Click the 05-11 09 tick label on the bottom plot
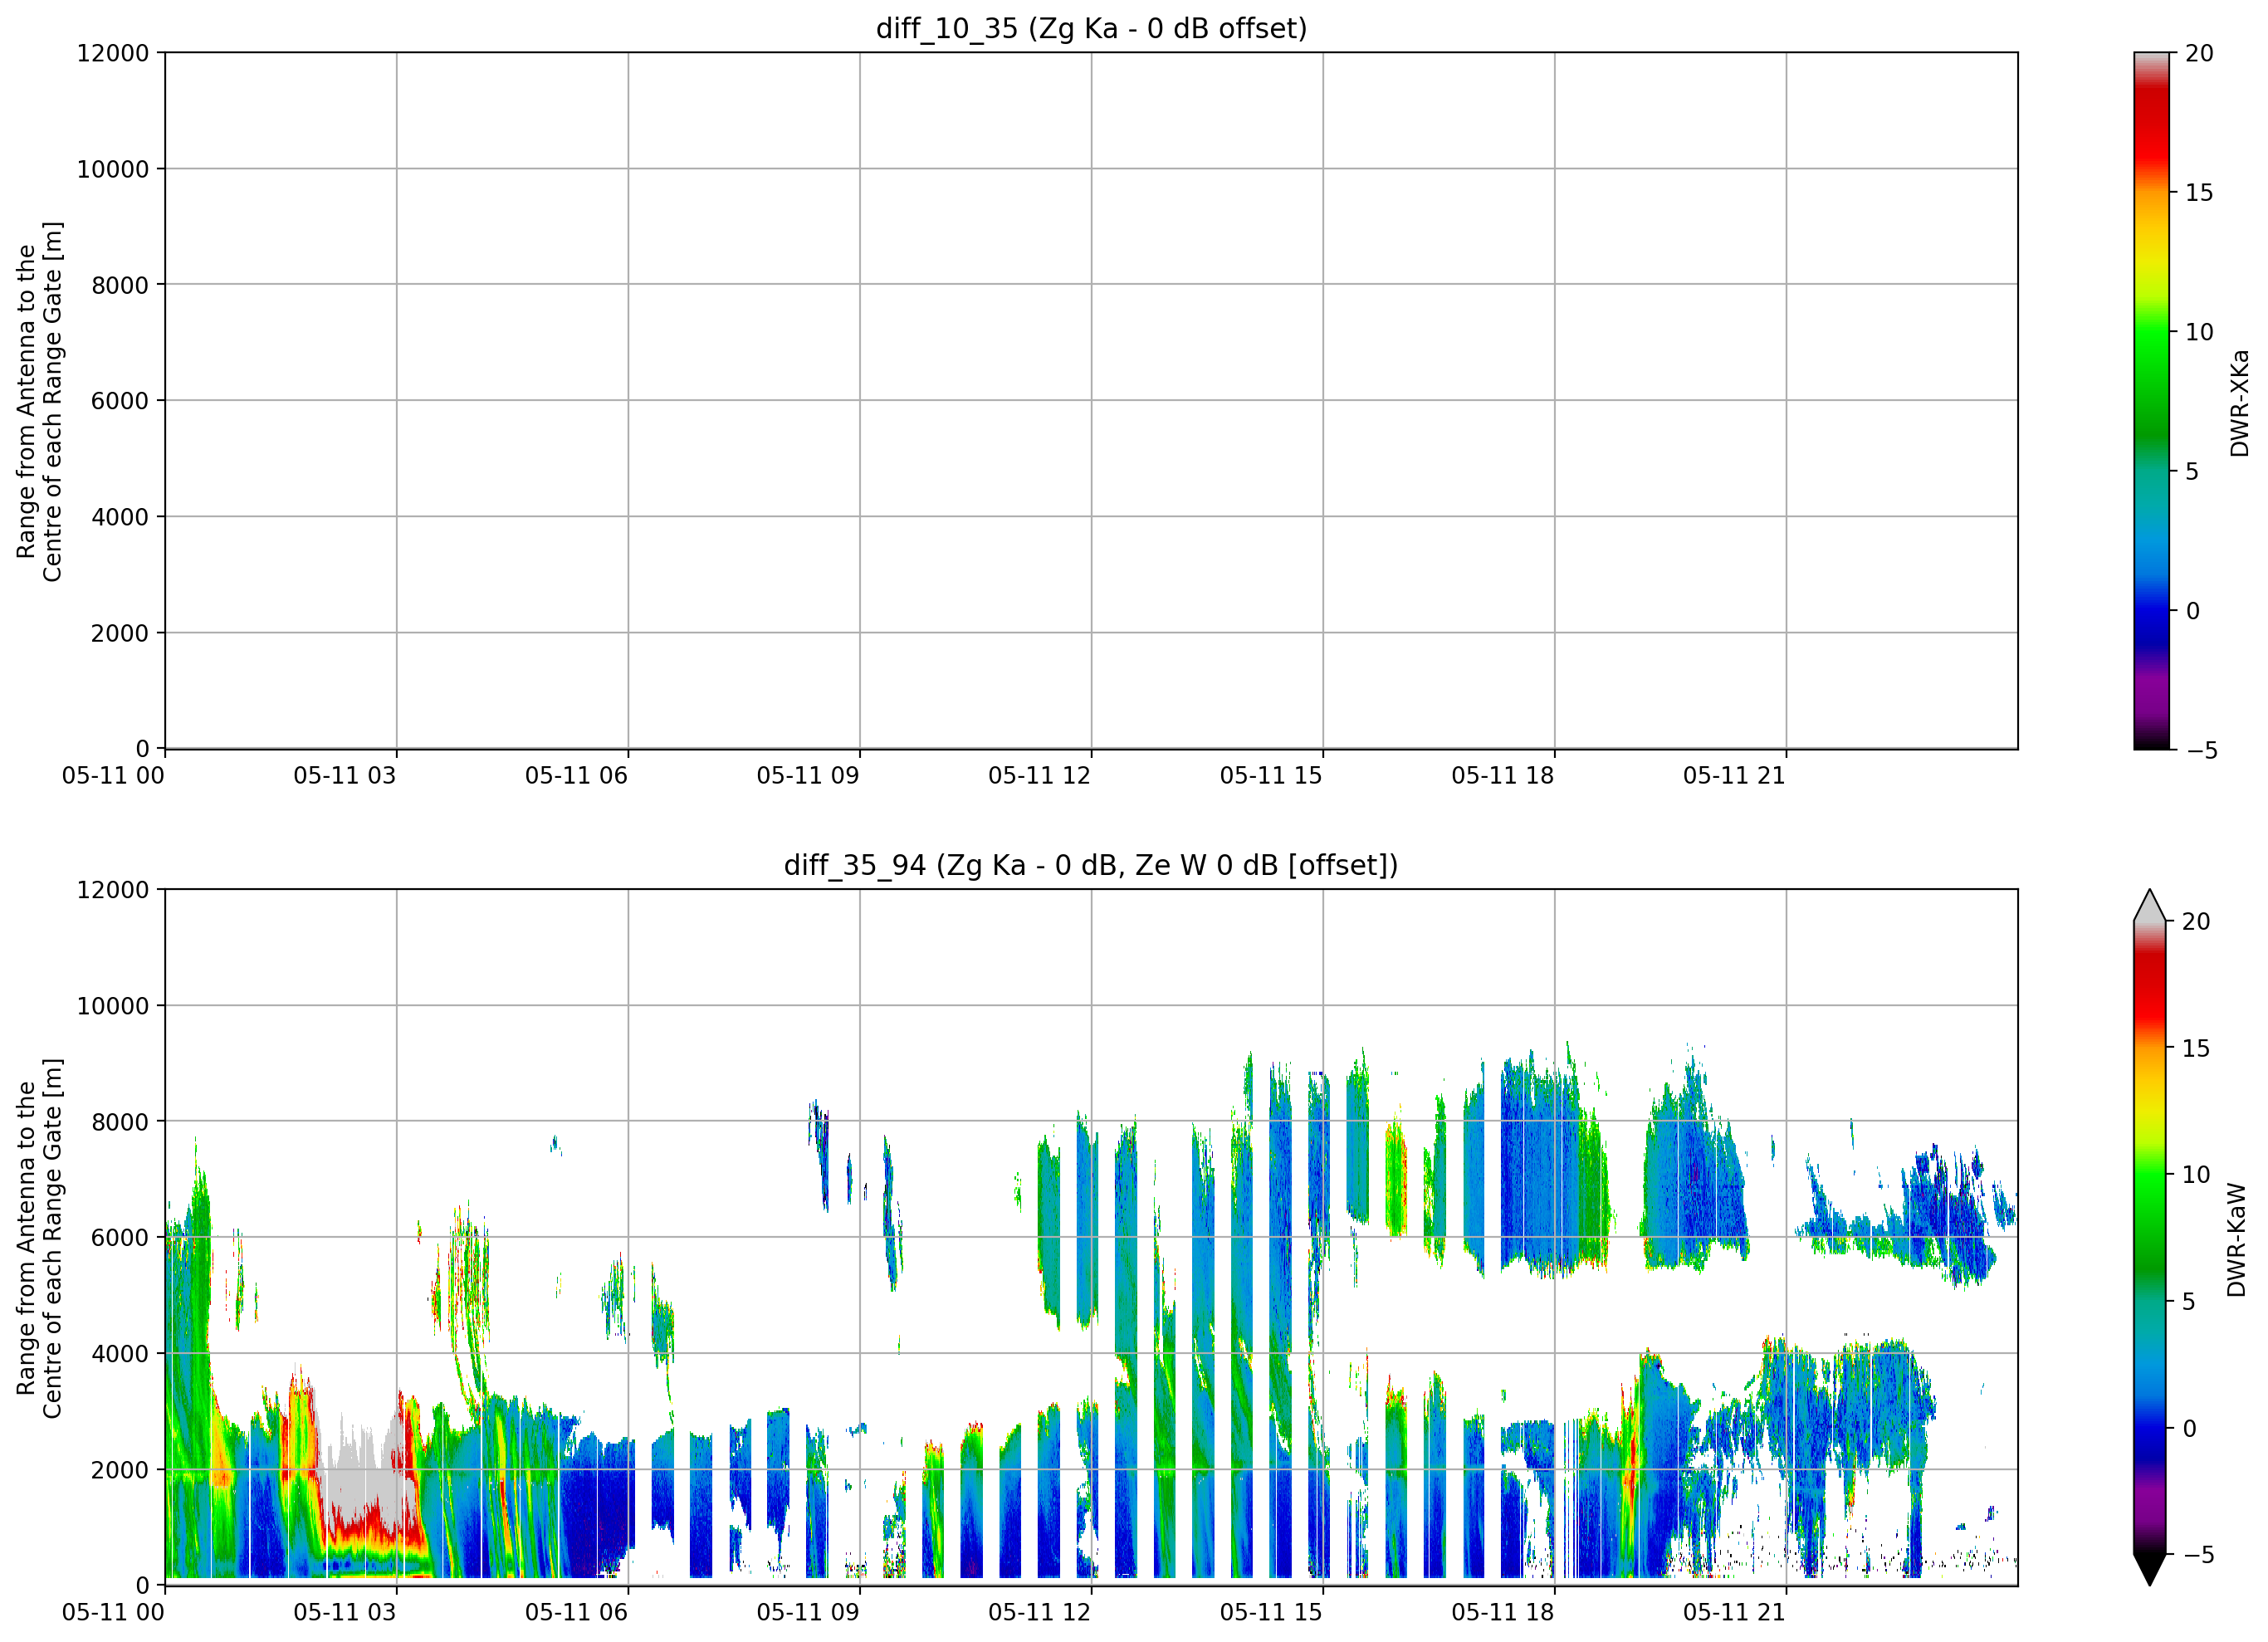 coord(807,1612)
